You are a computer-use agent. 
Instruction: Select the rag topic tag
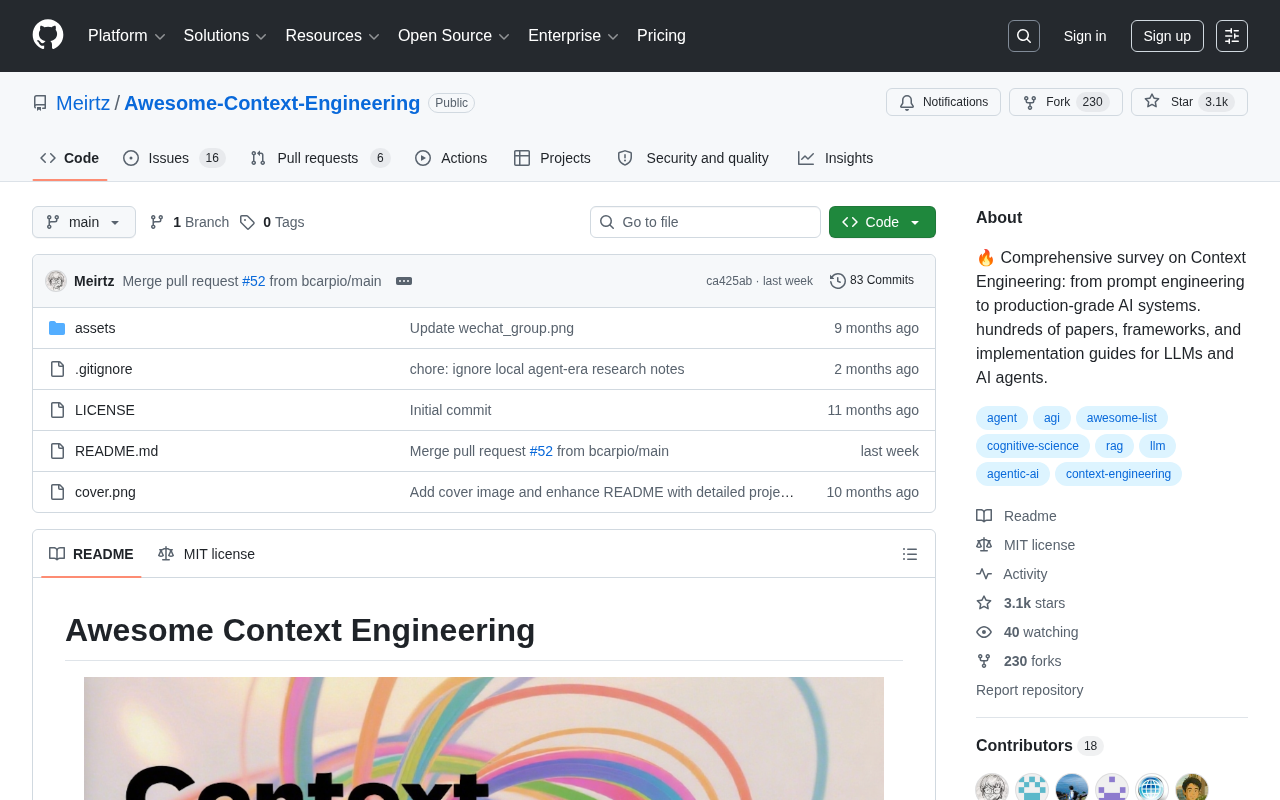(1115, 446)
